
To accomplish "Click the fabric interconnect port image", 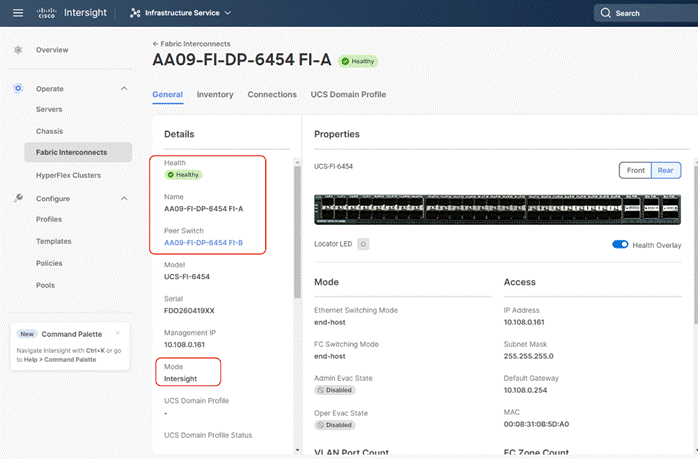I will (x=497, y=209).
